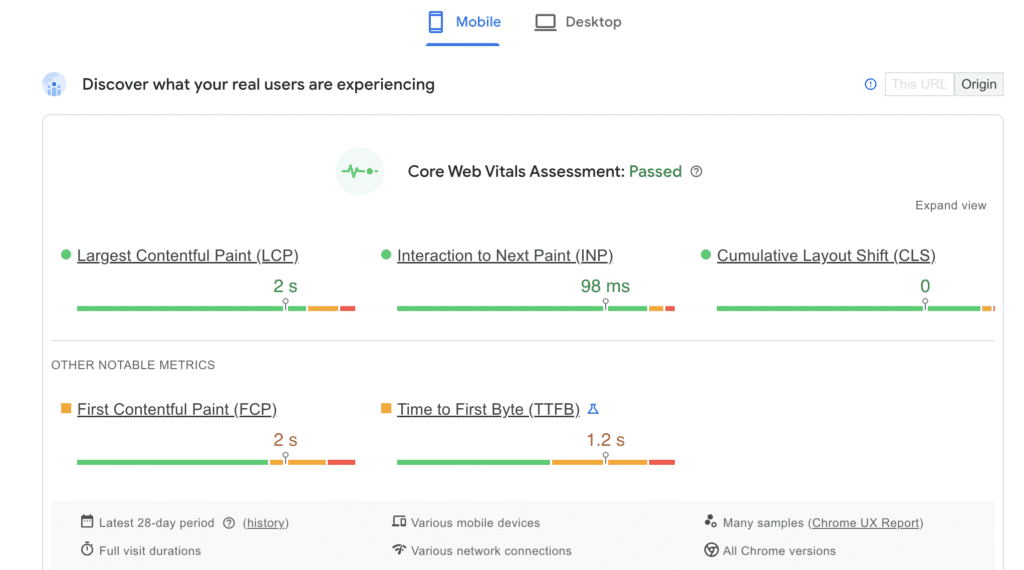This screenshot has width=1024, height=570.
Task: Click the green pulse assessment icon
Action: tap(359, 171)
